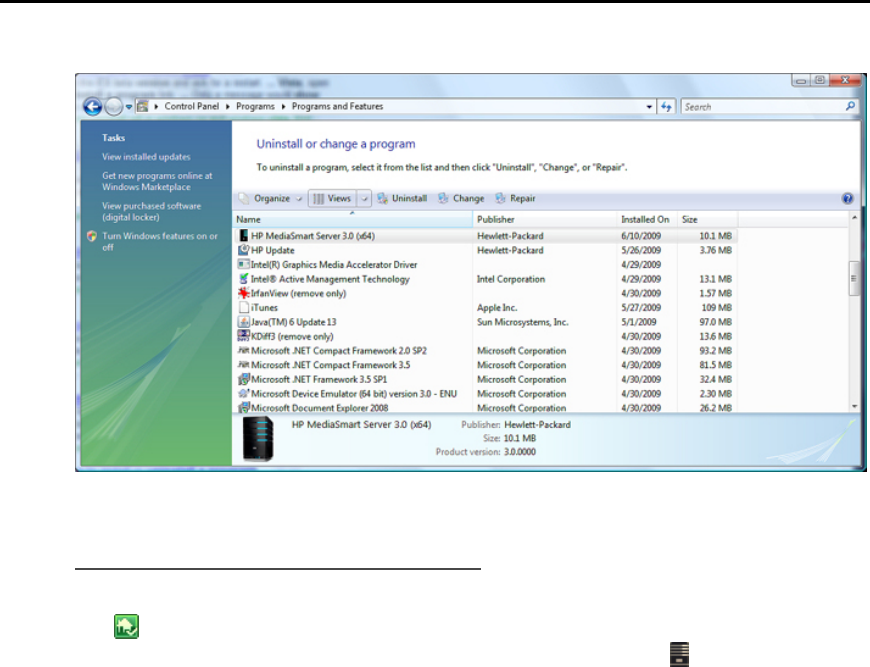
Task: Click the 97.0 MB size cell
Action: click(x=715, y=322)
